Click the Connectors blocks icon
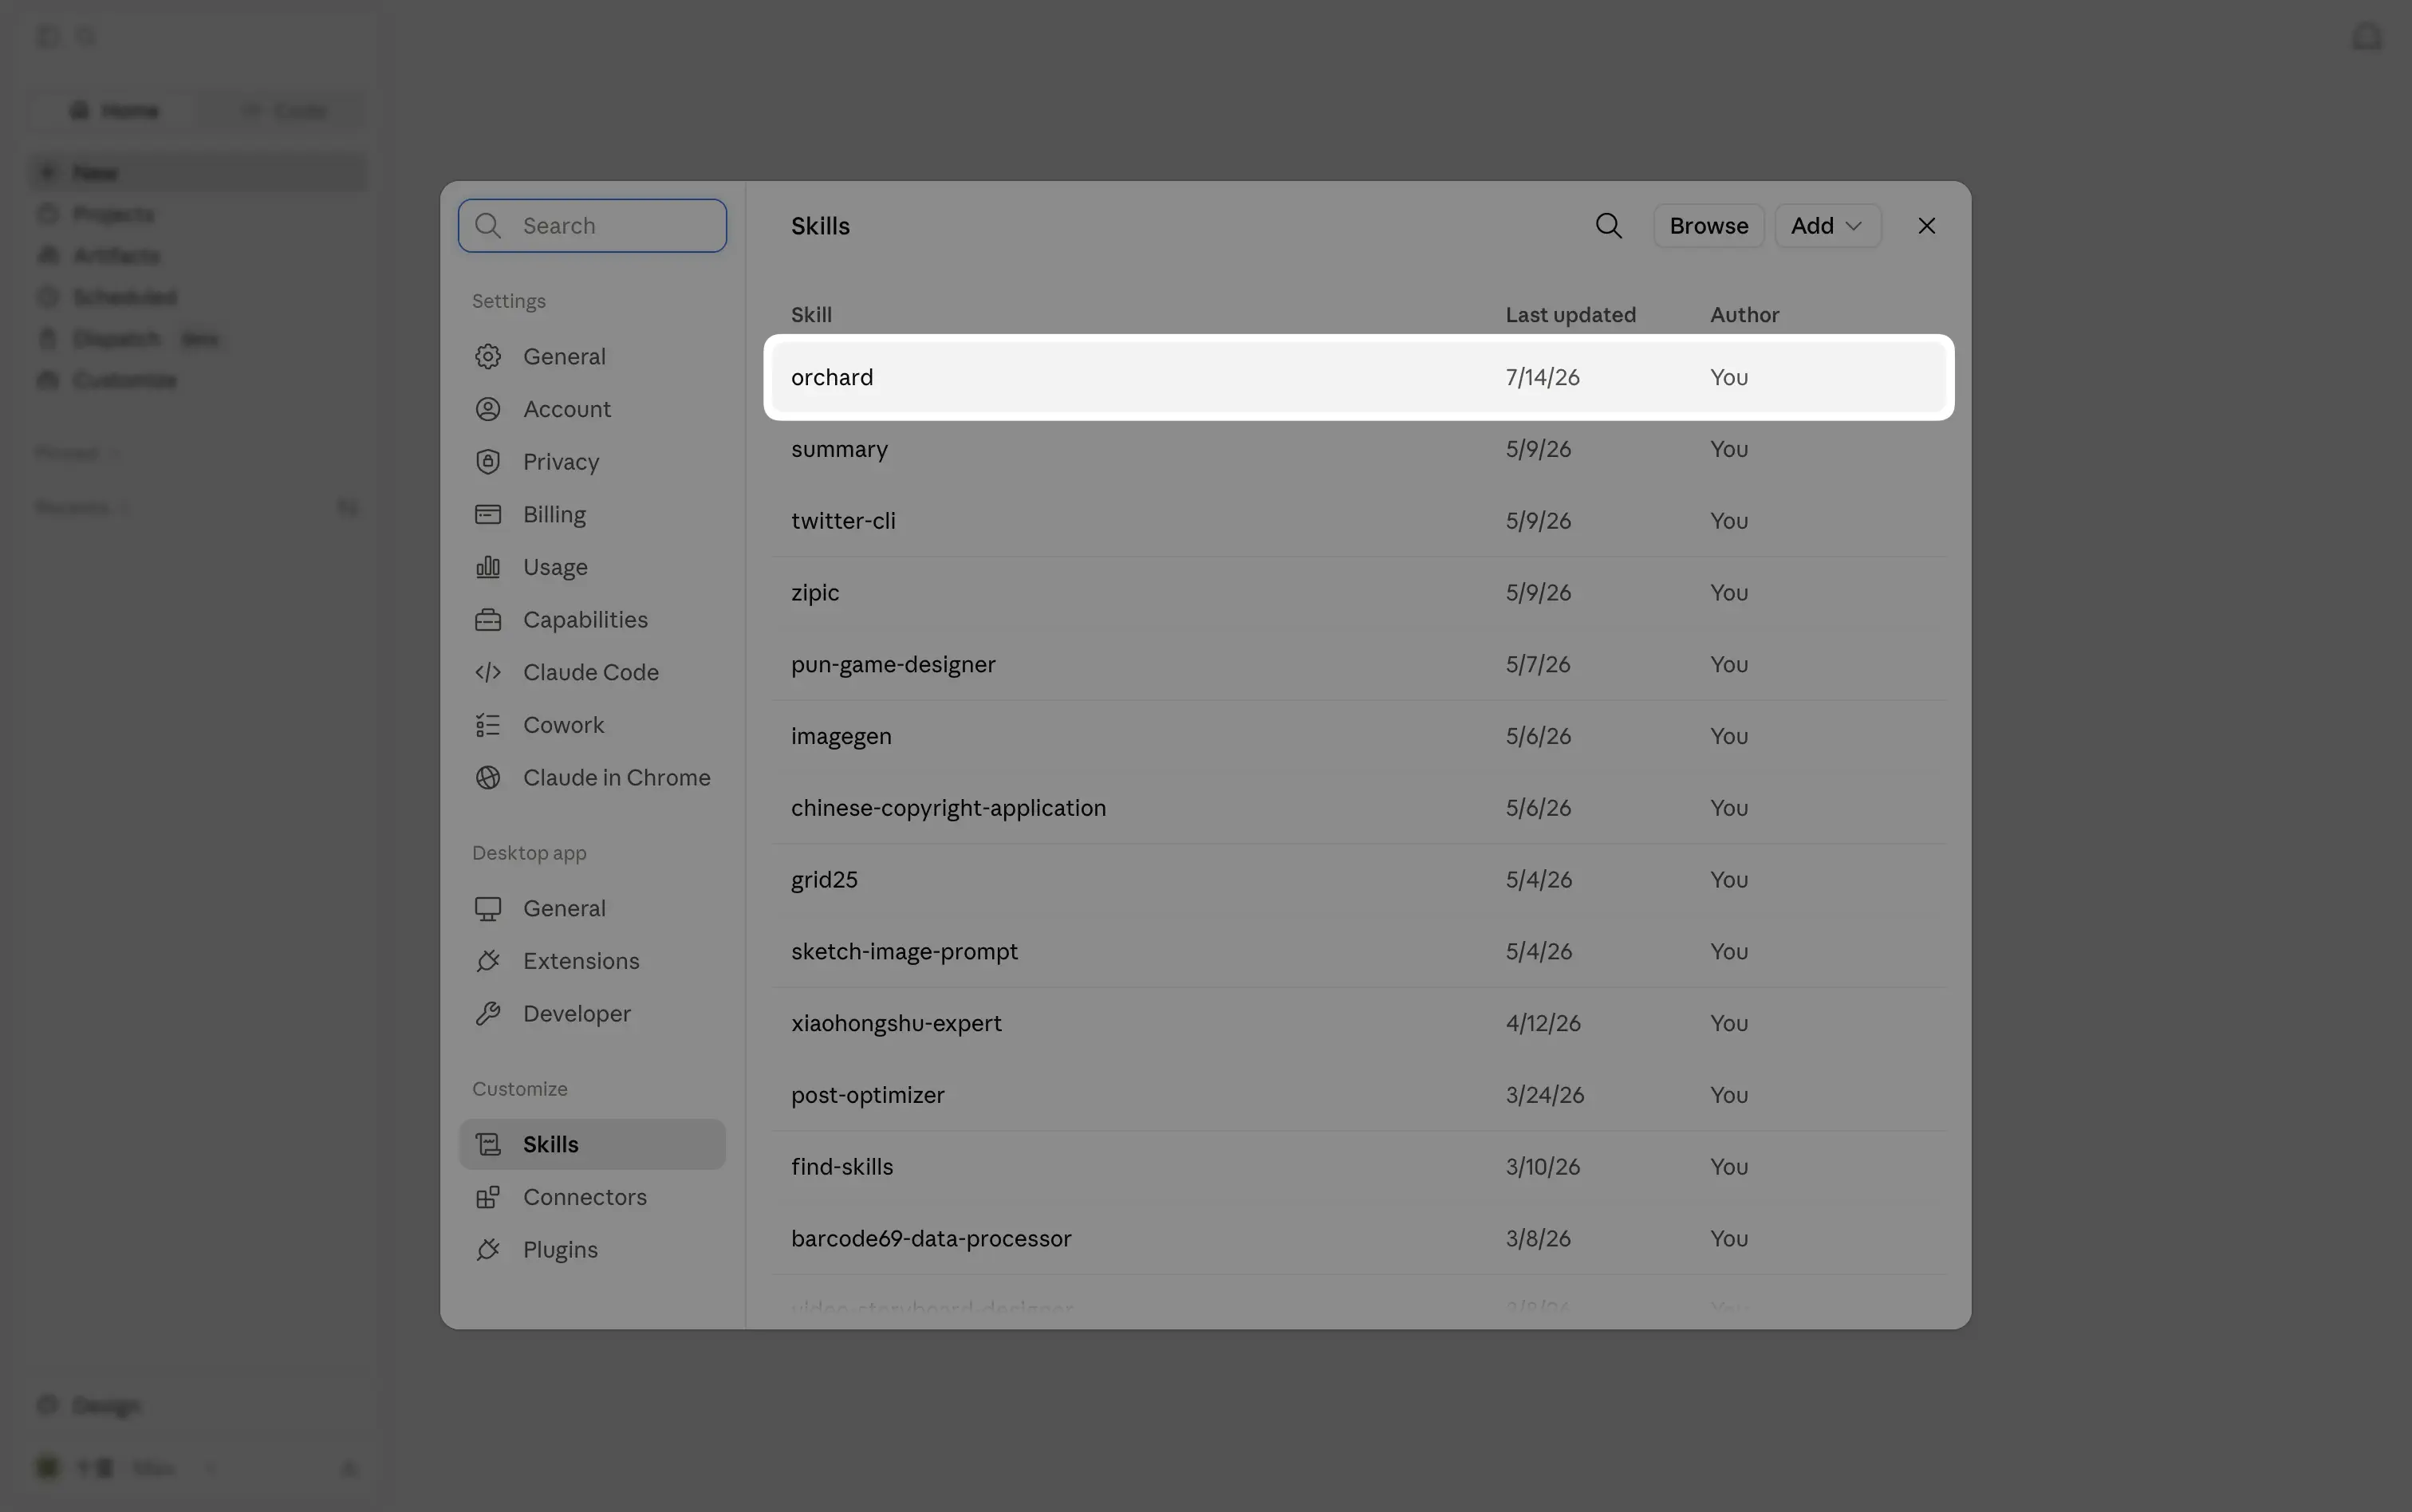2412x1512 pixels. [488, 1197]
